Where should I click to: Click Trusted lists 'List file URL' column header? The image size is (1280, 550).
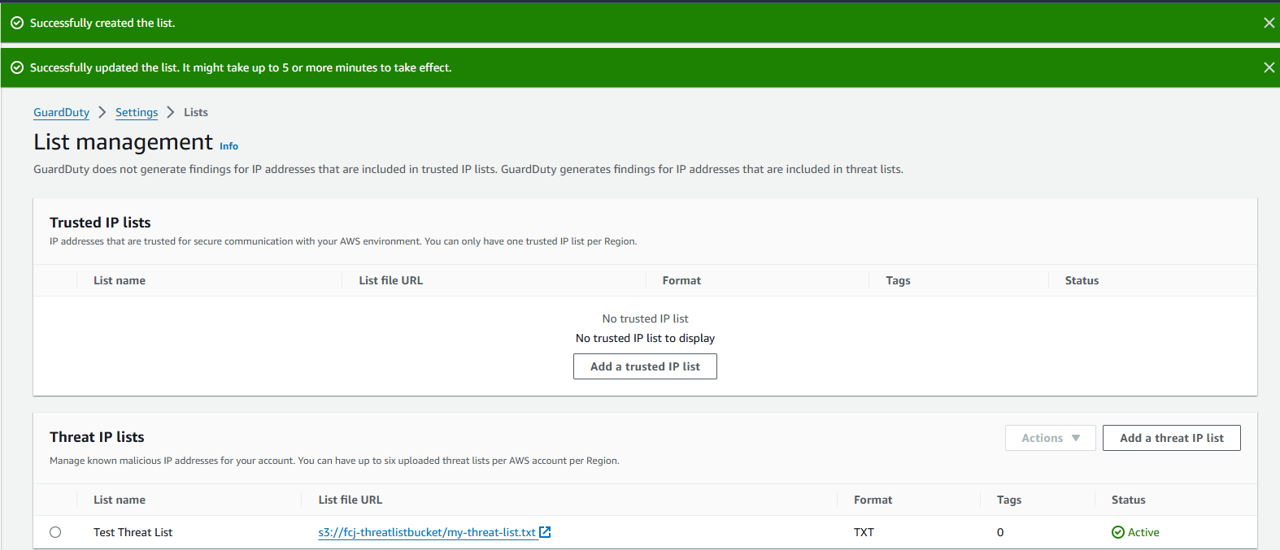tap(391, 281)
